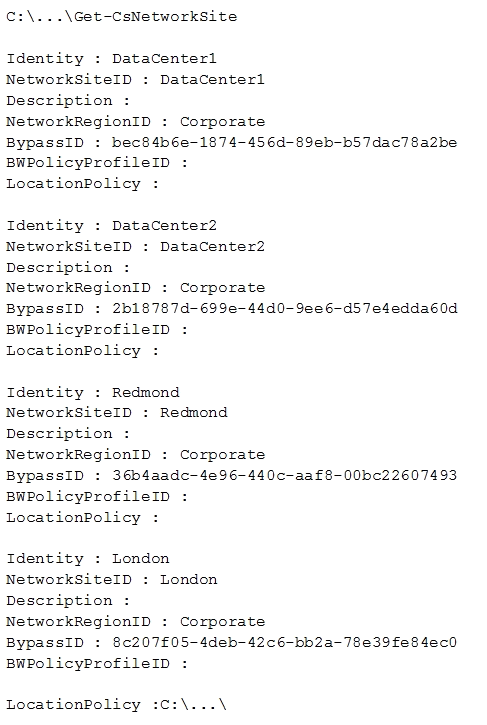
Task: Select the BypassID starting with bec84b6e
Action: click(x=284, y=142)
